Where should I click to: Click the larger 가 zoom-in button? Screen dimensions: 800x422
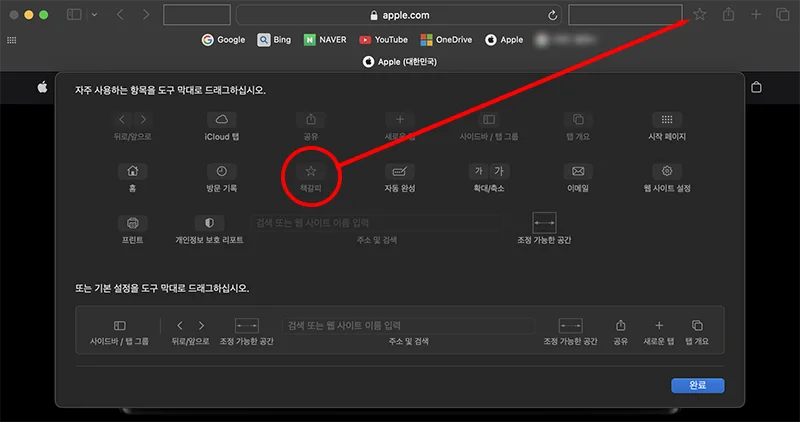(x=499, y=171)
